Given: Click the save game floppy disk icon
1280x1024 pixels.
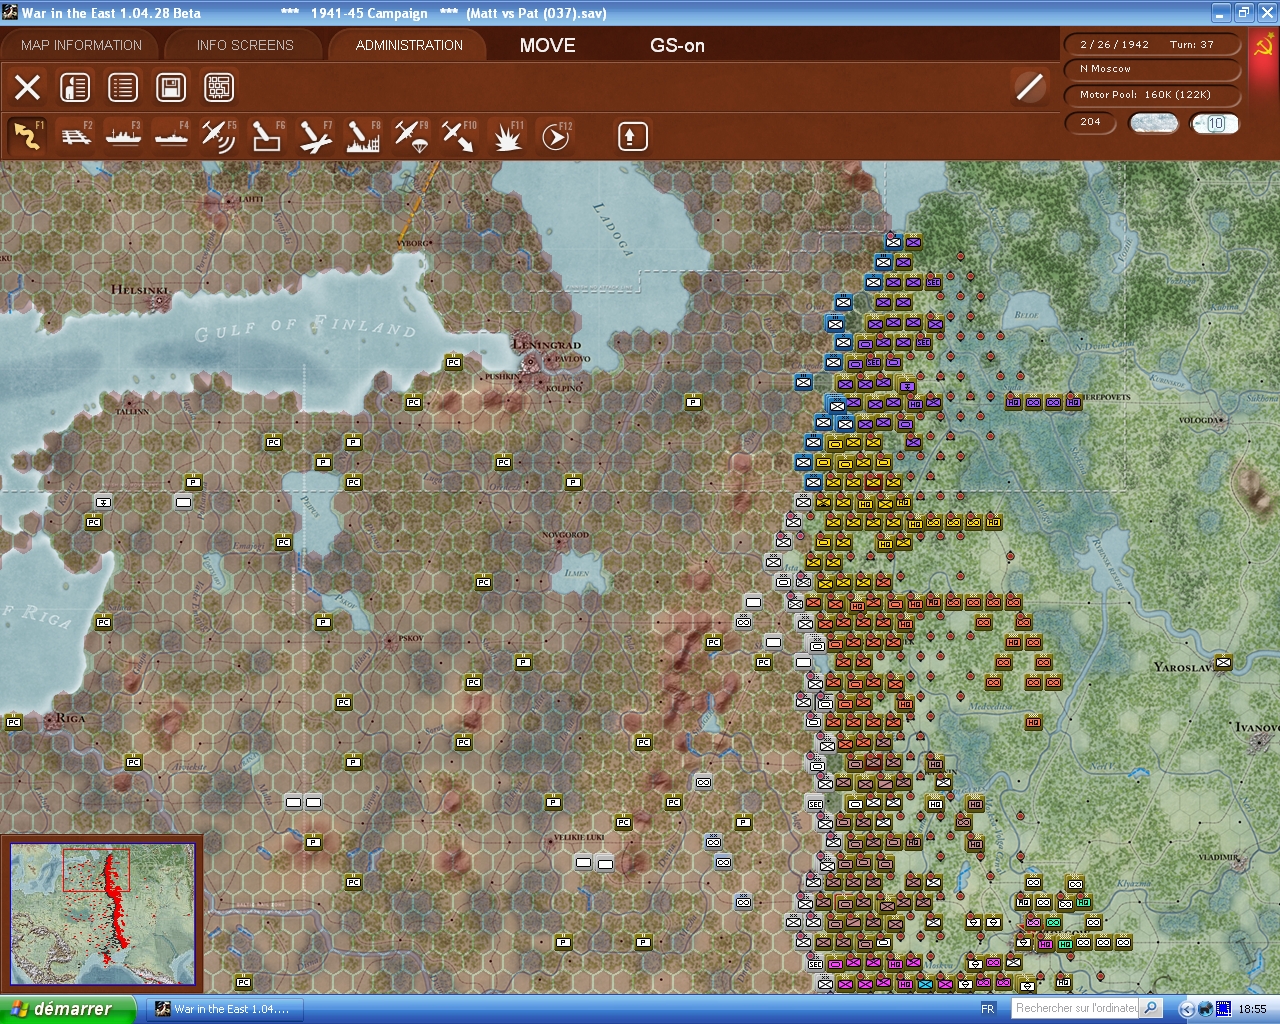Looking at the screenshot, I should pyautogui.click(x=171, y=87).
